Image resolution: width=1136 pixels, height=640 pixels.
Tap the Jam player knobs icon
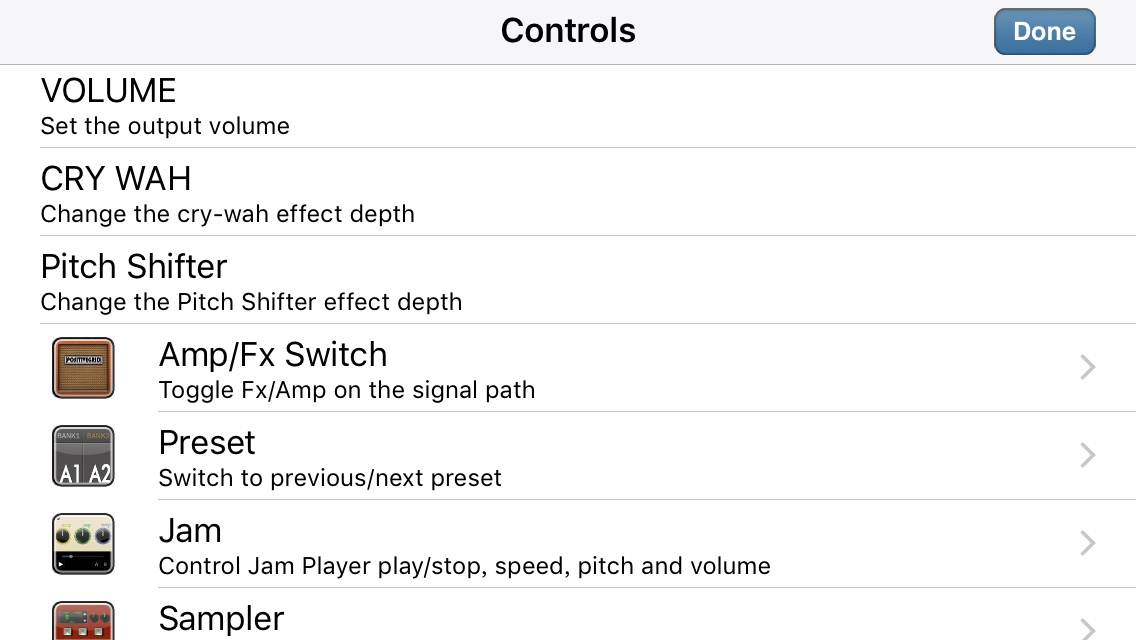coord(83,544)
